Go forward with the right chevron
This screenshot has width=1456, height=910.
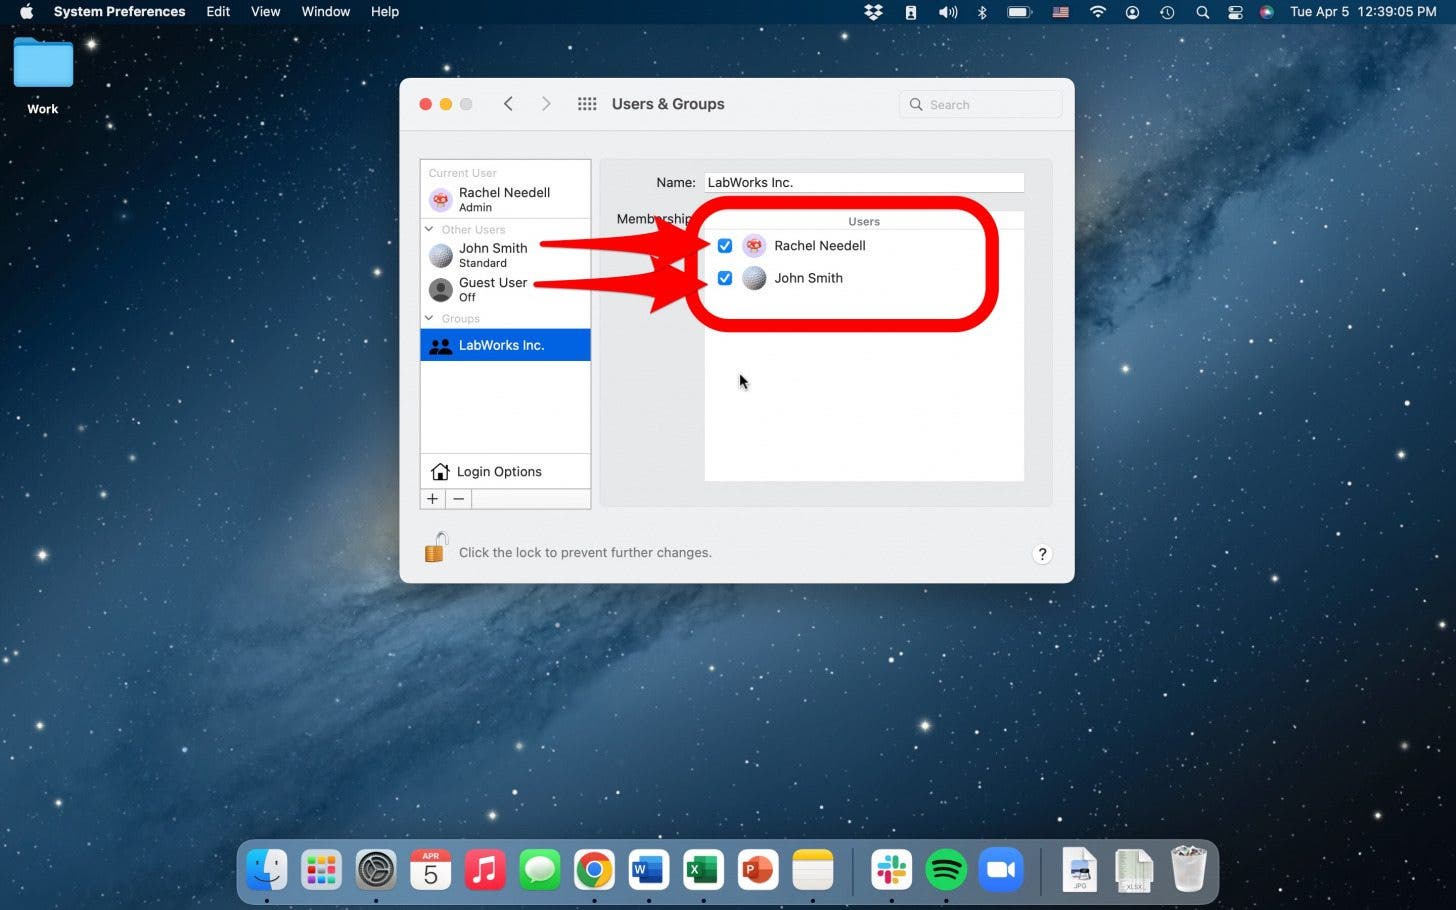click(546, 104)
